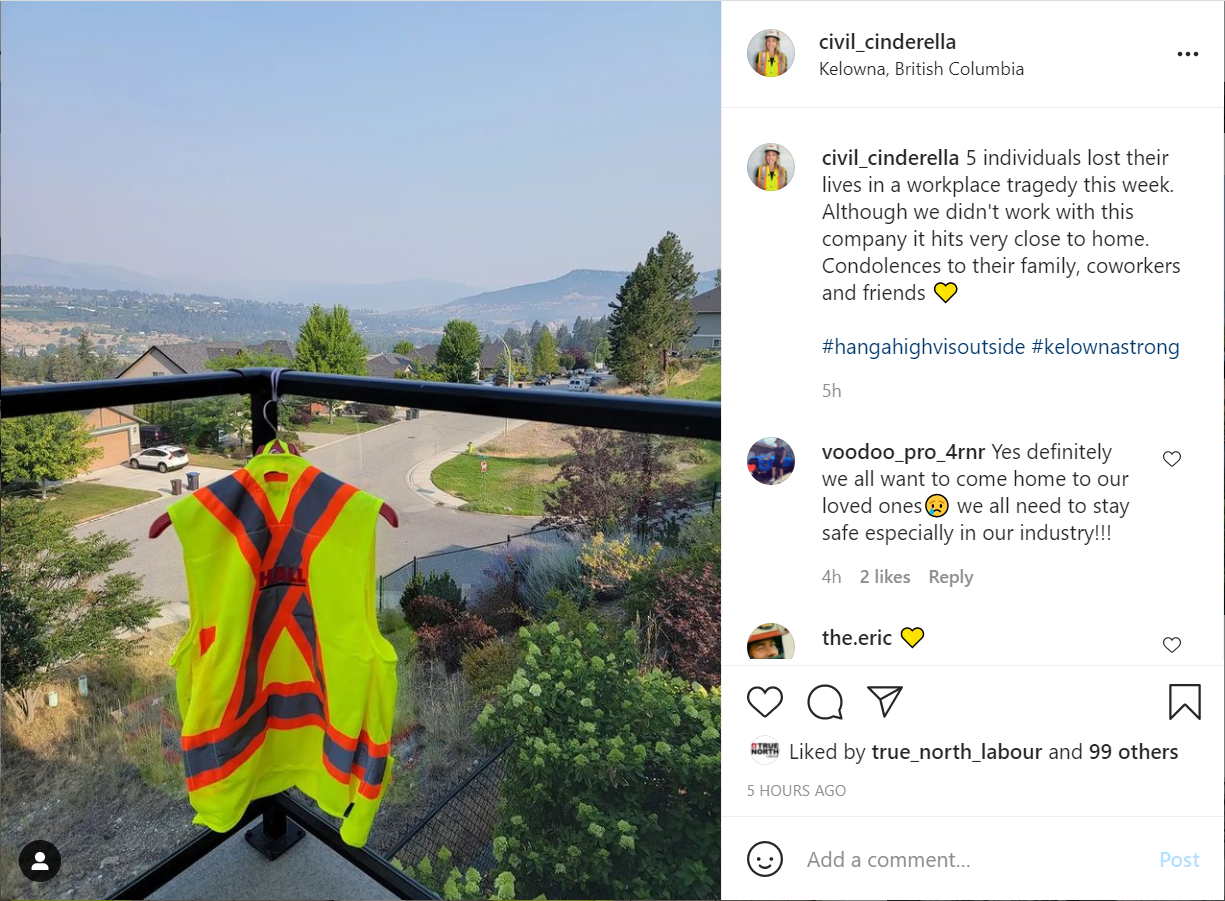
Task: Like the.eric's comment heart
Action: tap(1172, 645)
